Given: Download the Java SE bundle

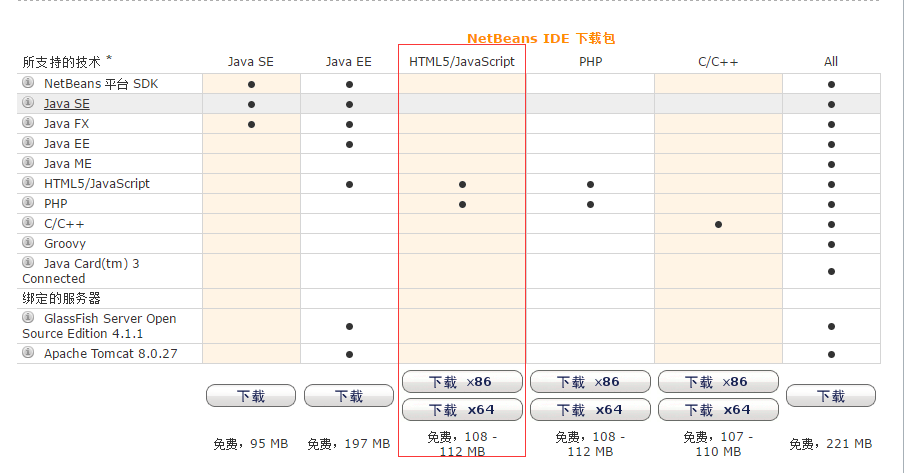Looking at the screenshot, I should (251, 396).
